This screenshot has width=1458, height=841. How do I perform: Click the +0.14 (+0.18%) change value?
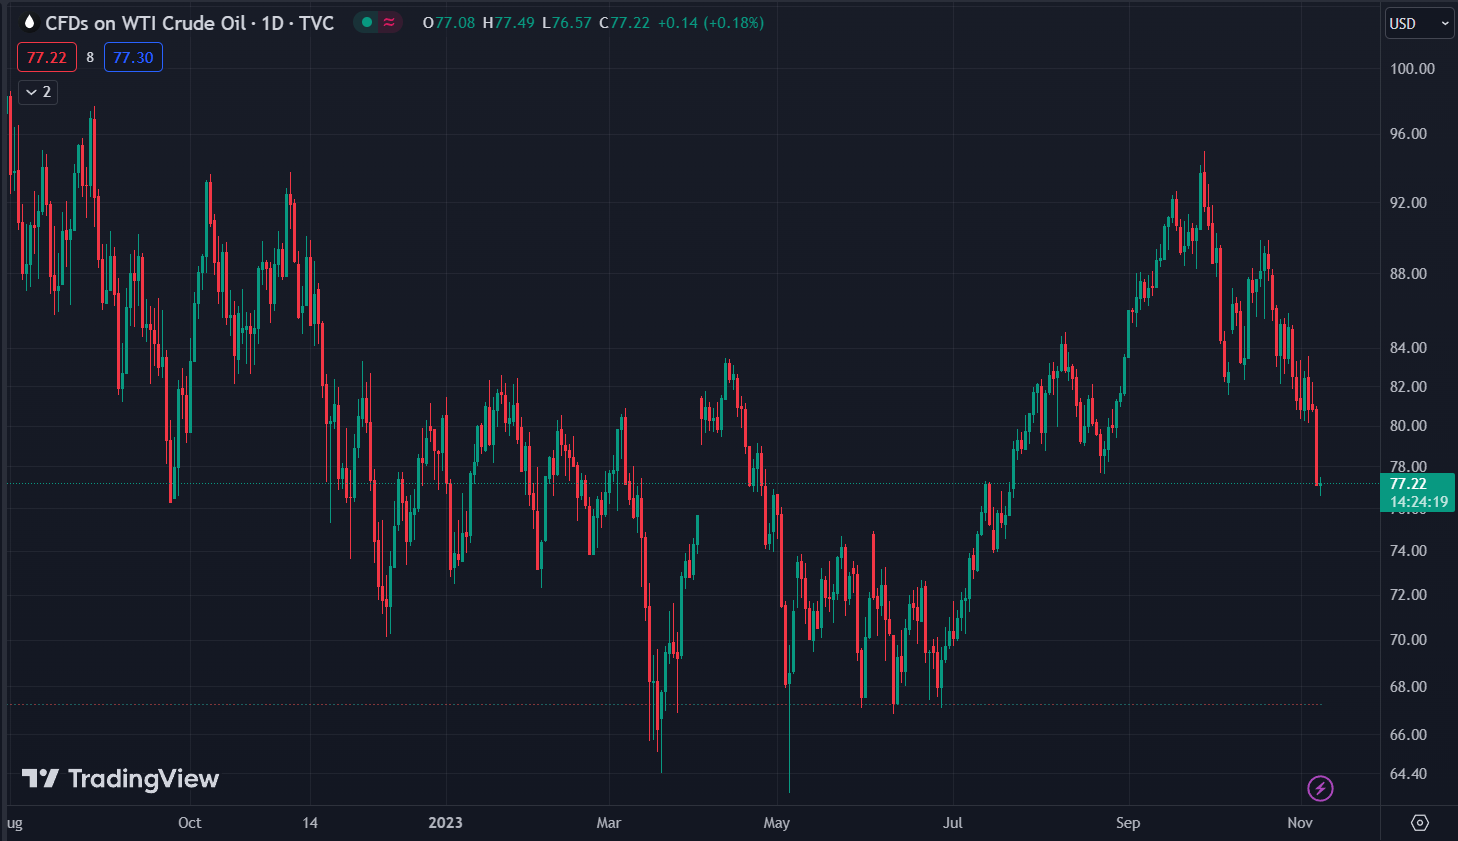pyautogui.click(x=710, y=23)
